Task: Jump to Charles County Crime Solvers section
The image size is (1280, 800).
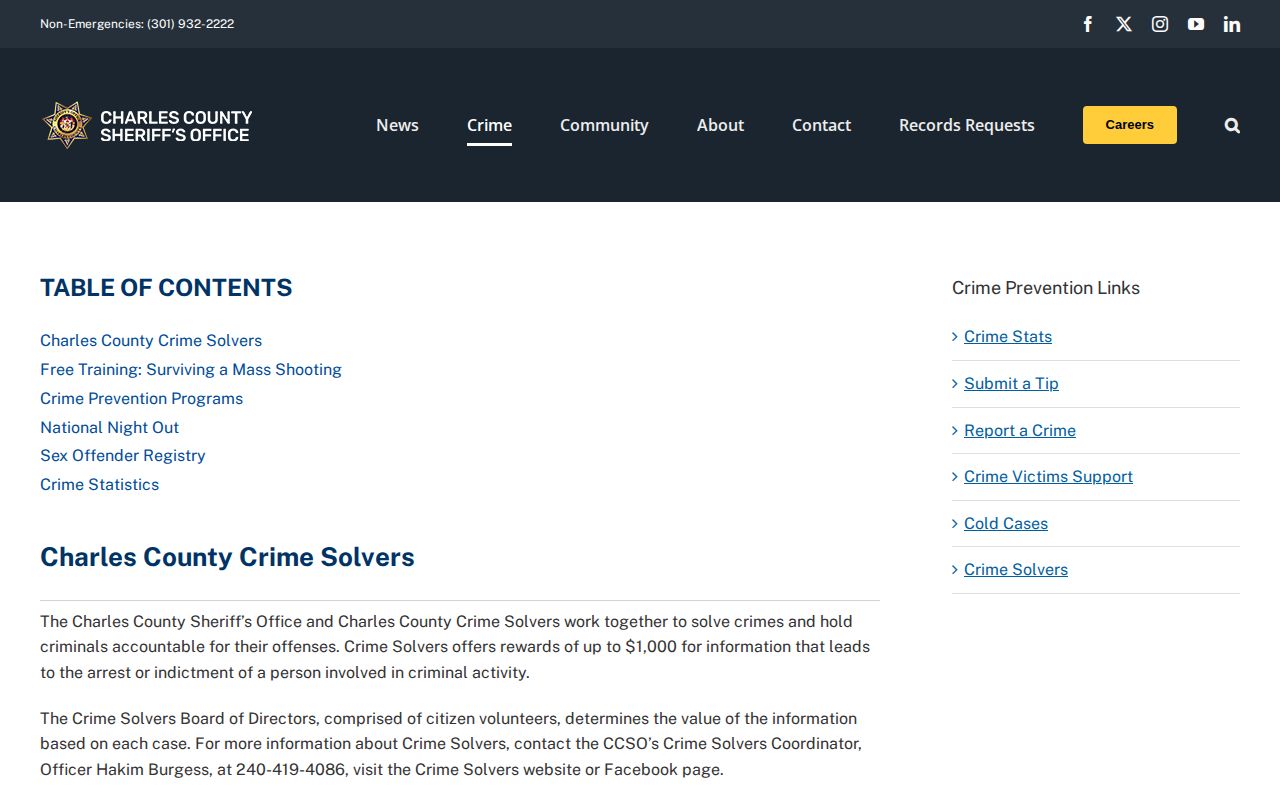Action: click(151, 341)
